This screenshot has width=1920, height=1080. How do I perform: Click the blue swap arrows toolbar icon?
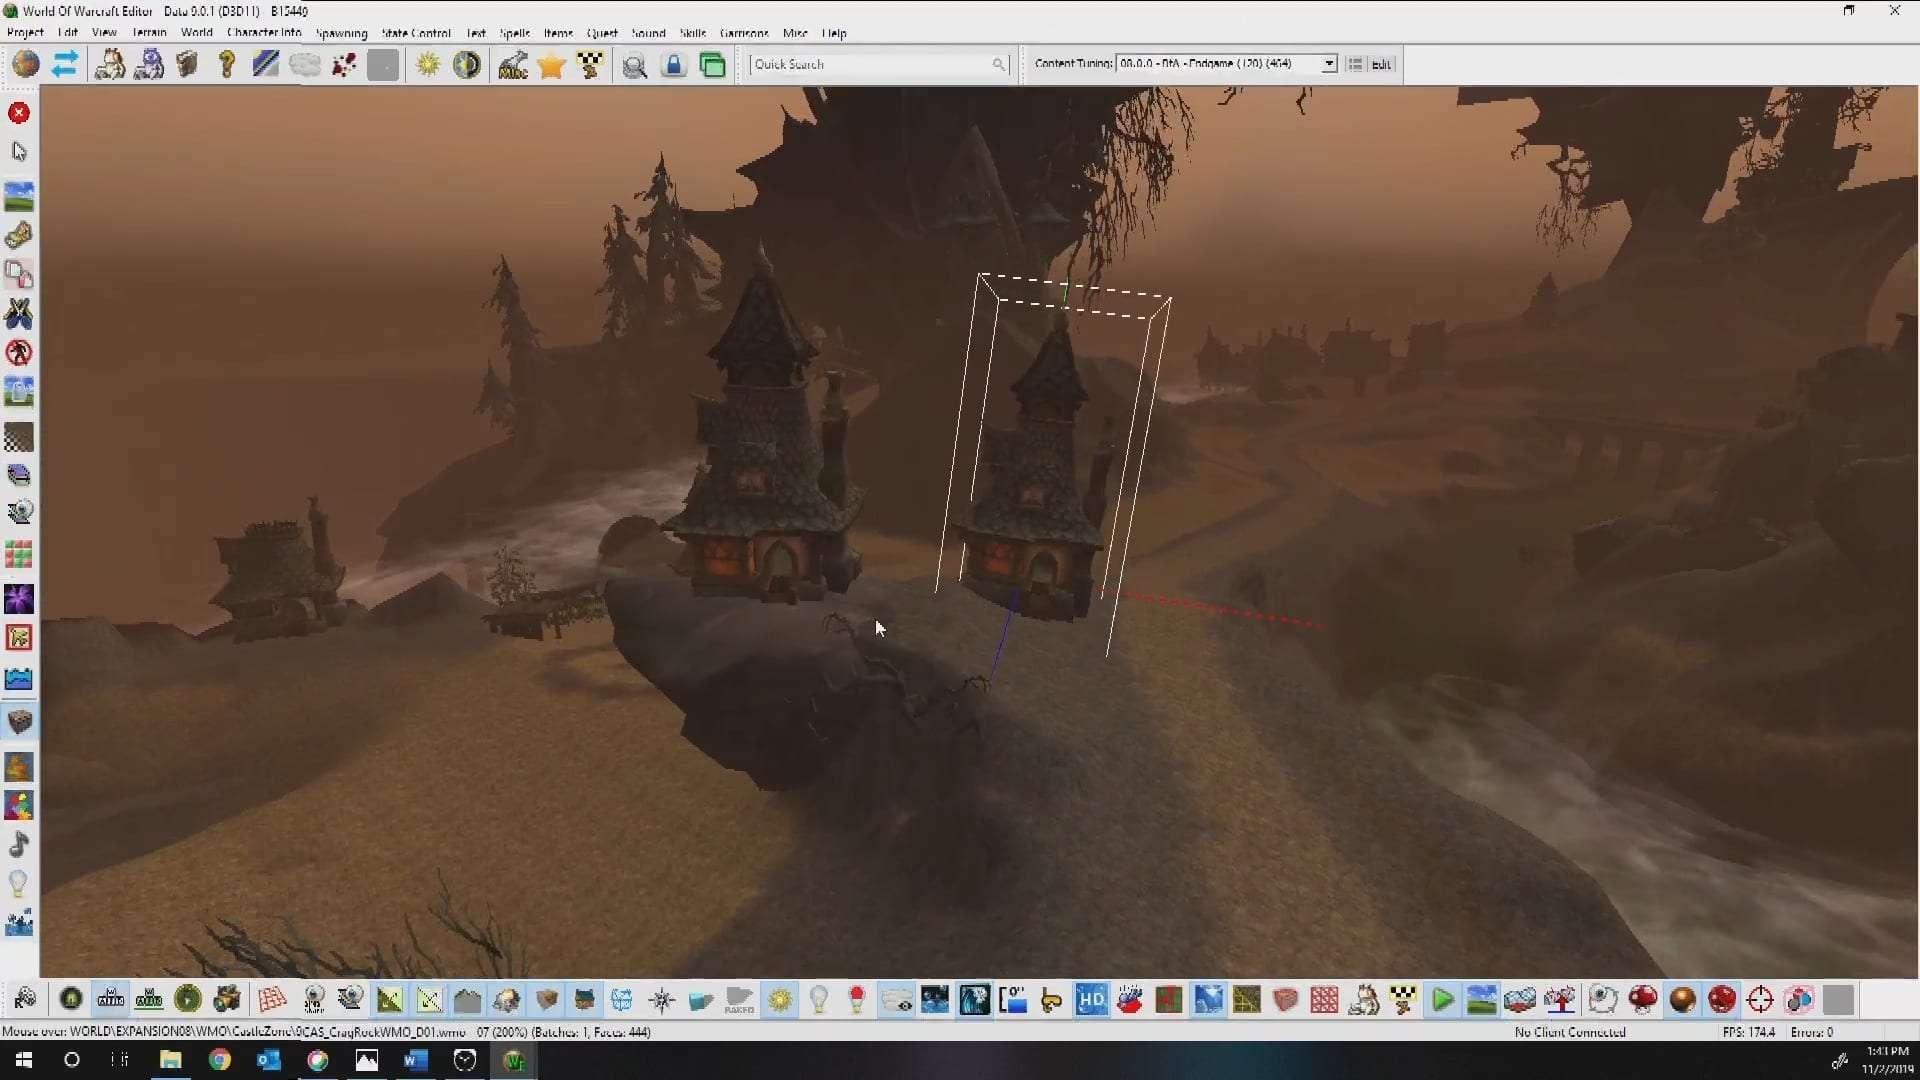click(65, 65)
